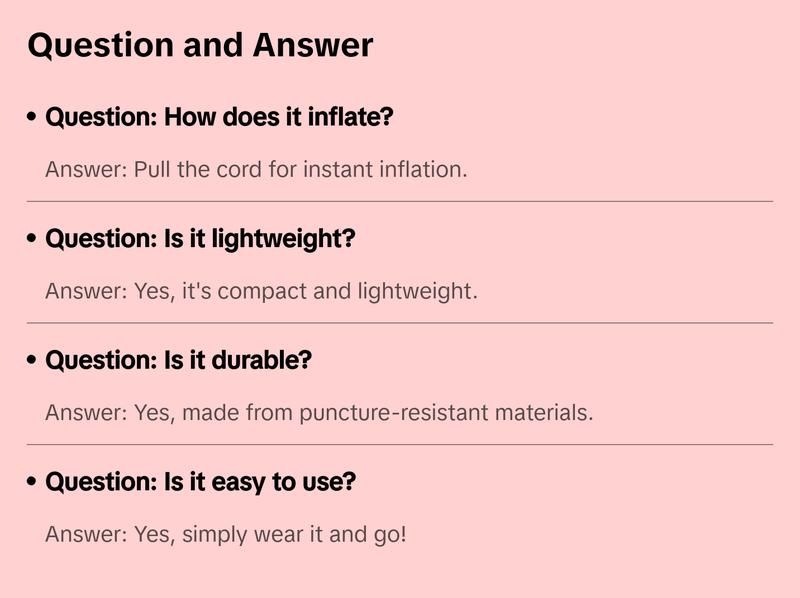
Task: Click the divider line below the durable answer
Action: pyautogui.click(x=400, y=444)
